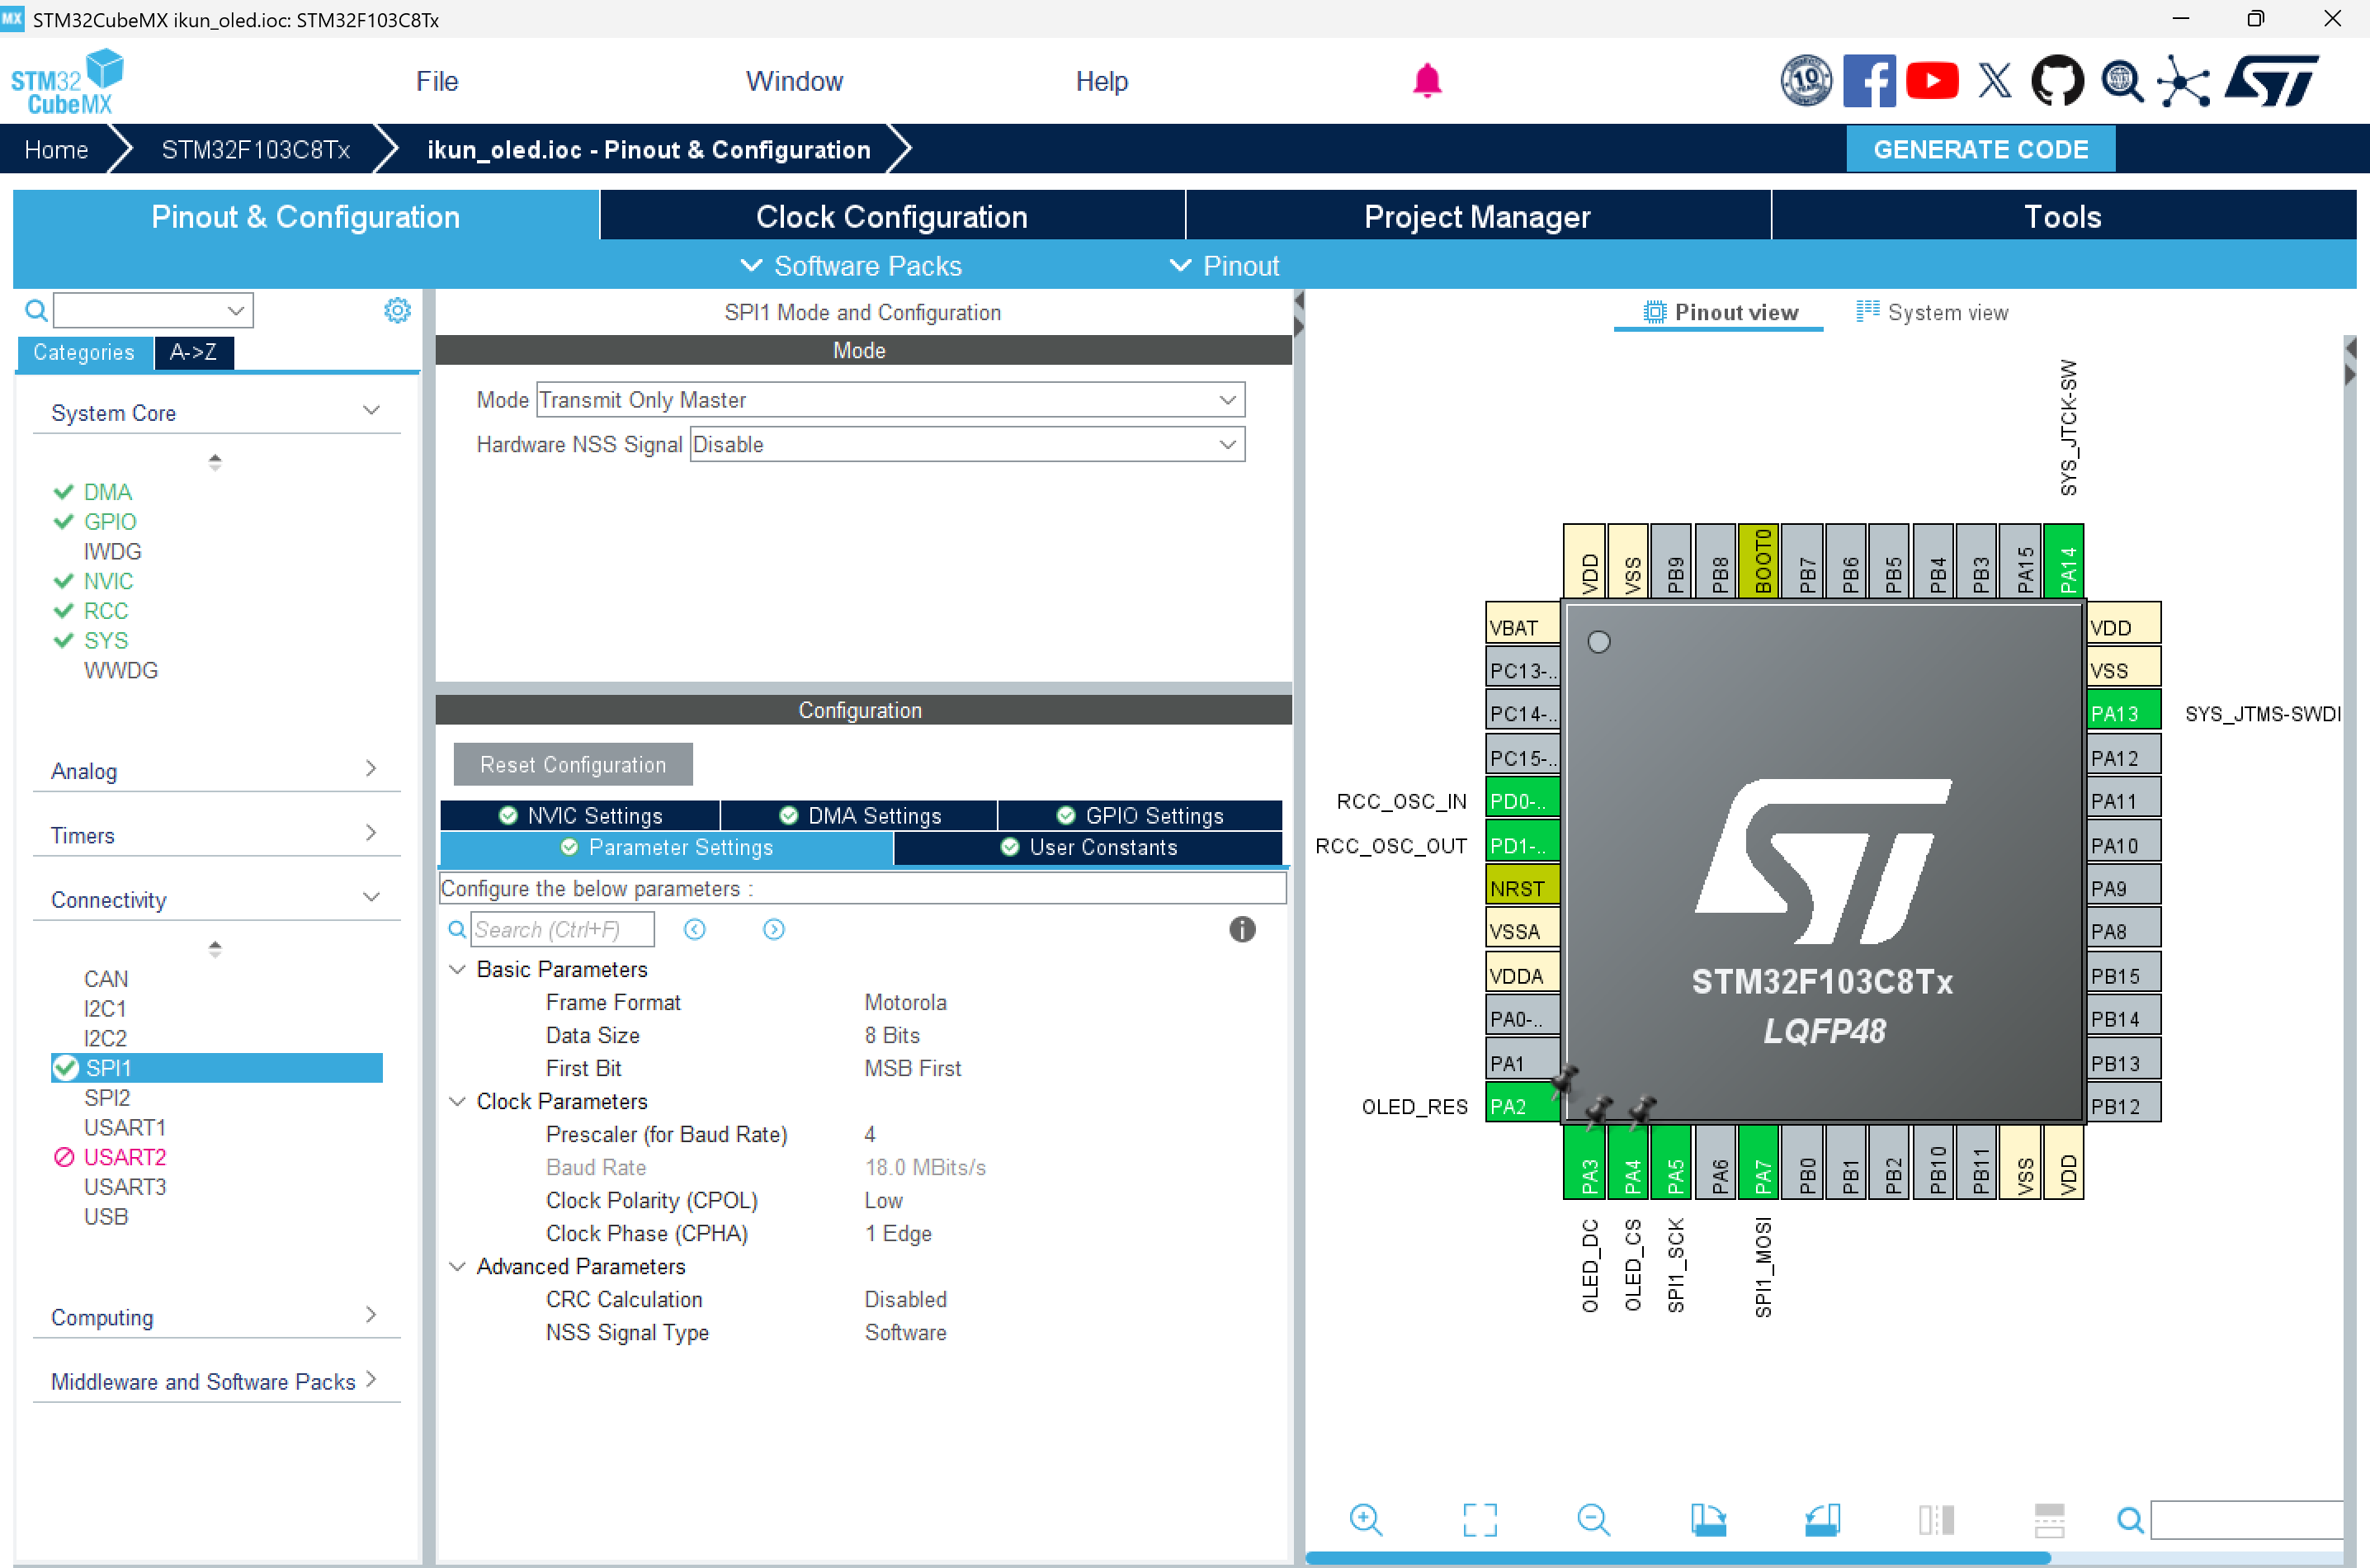Image resolution: width=2370 pixels, height=1568 pixels.
Task: Click the fit-to-screen pinout icon
Action: [1479, 1519]
